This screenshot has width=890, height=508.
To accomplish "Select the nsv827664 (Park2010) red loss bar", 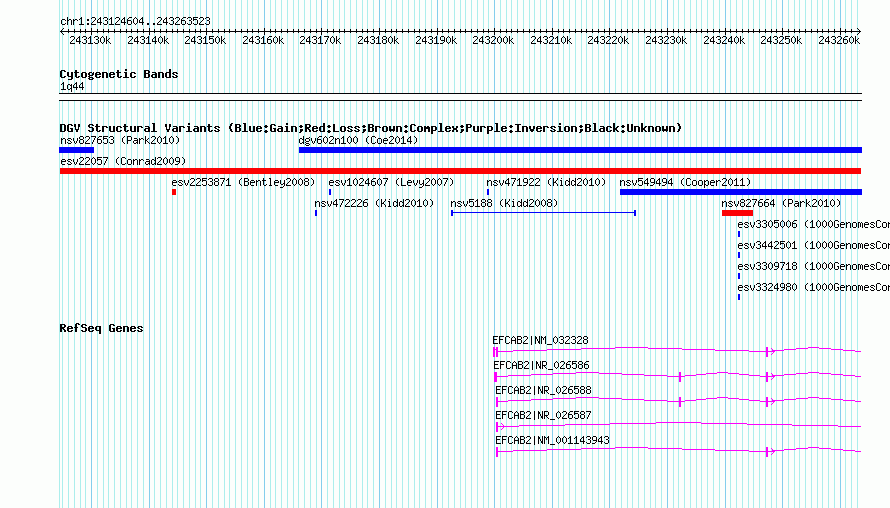I will click(737, 213).
